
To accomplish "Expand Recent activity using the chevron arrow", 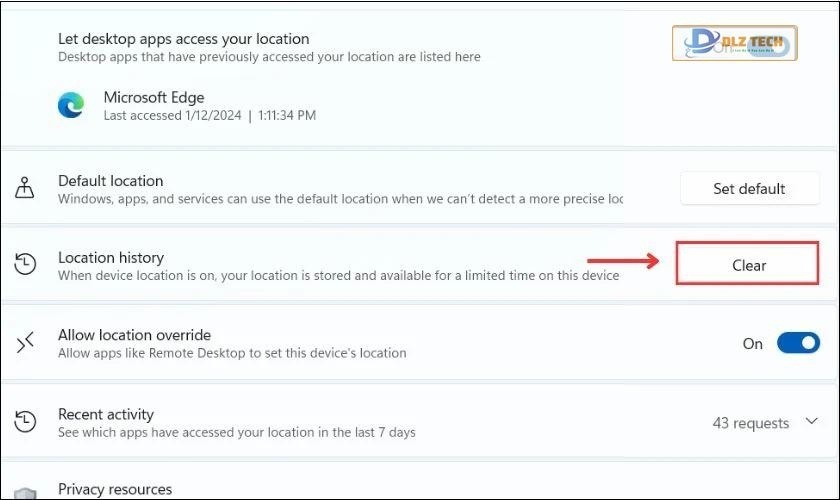I will click(812, 423).
